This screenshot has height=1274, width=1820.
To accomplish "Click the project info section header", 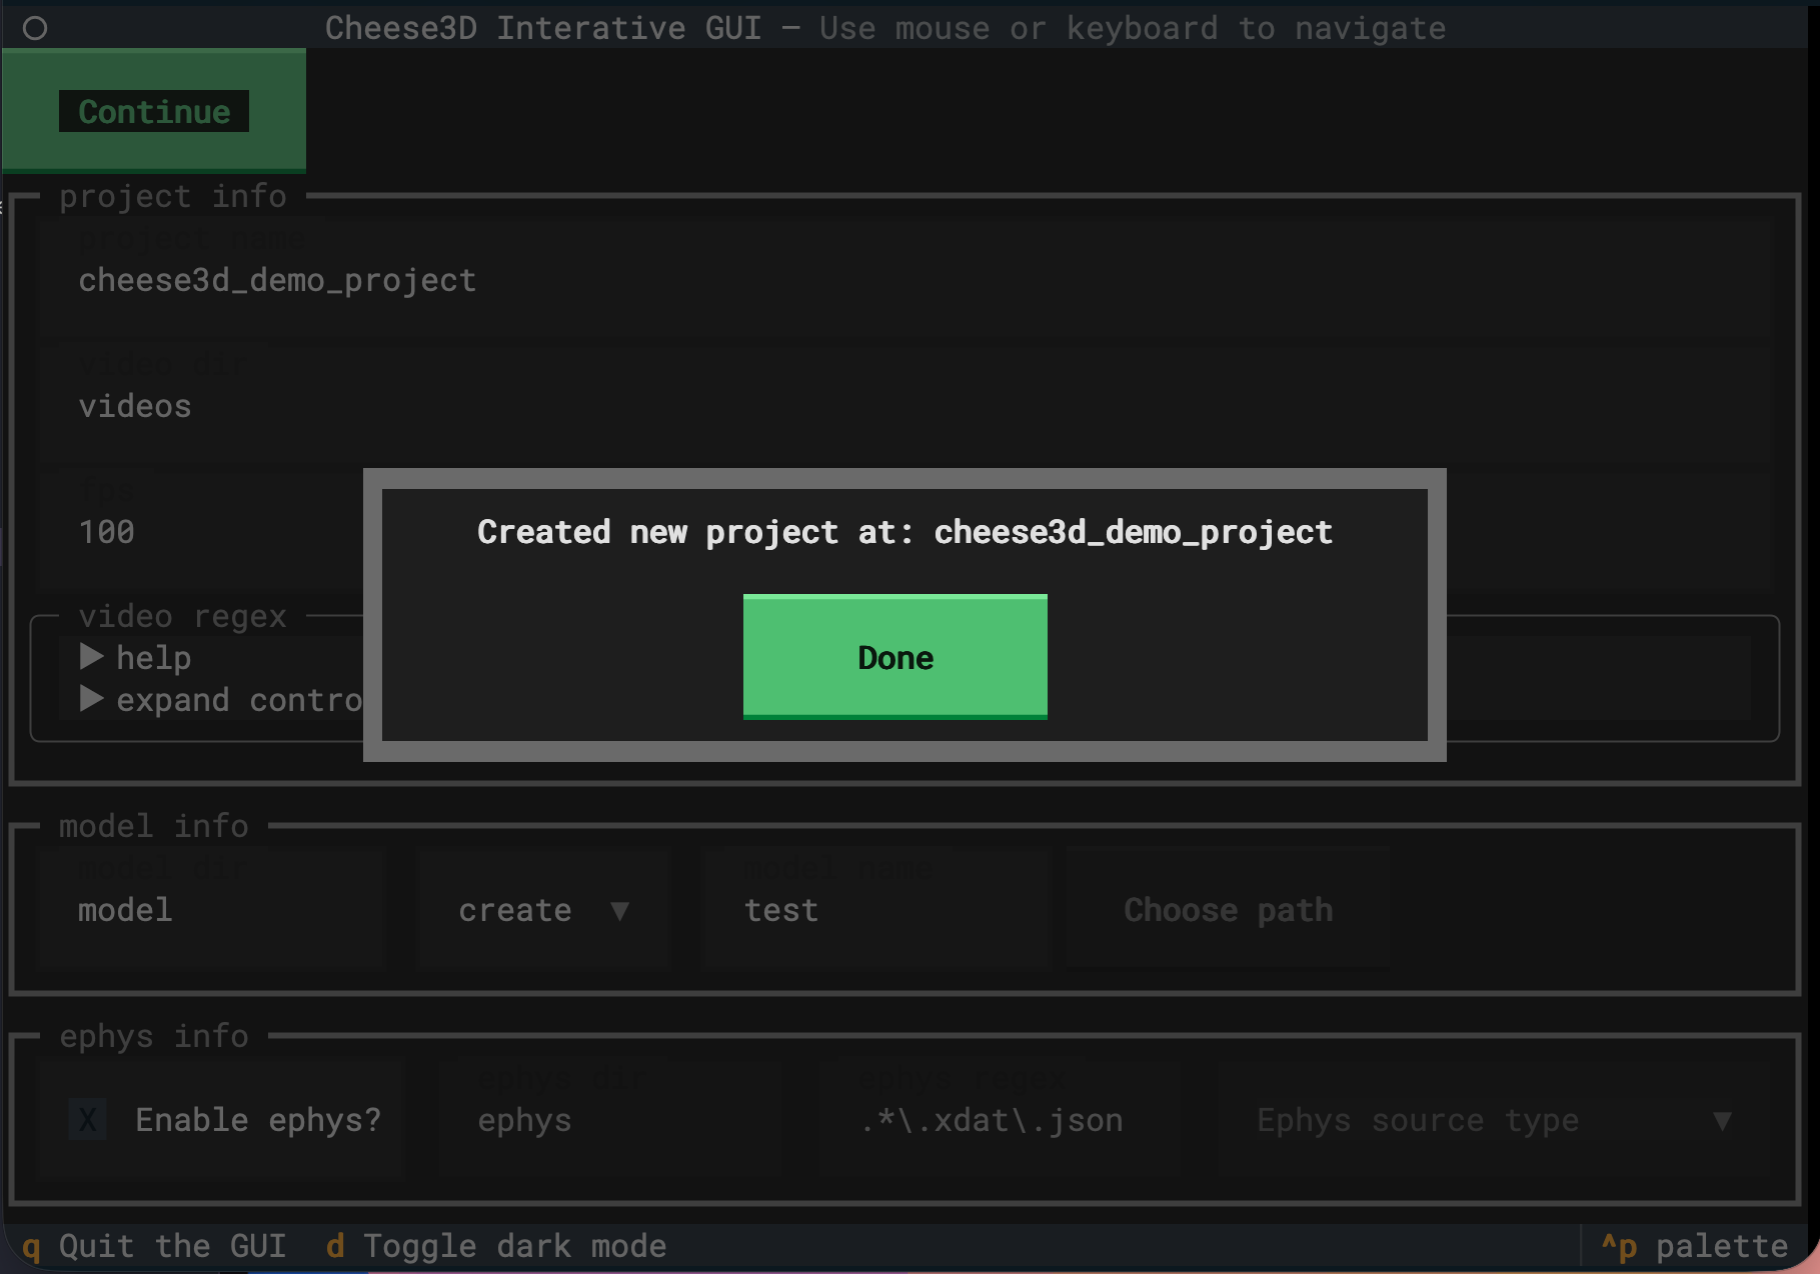I will [x=172, y=196].
